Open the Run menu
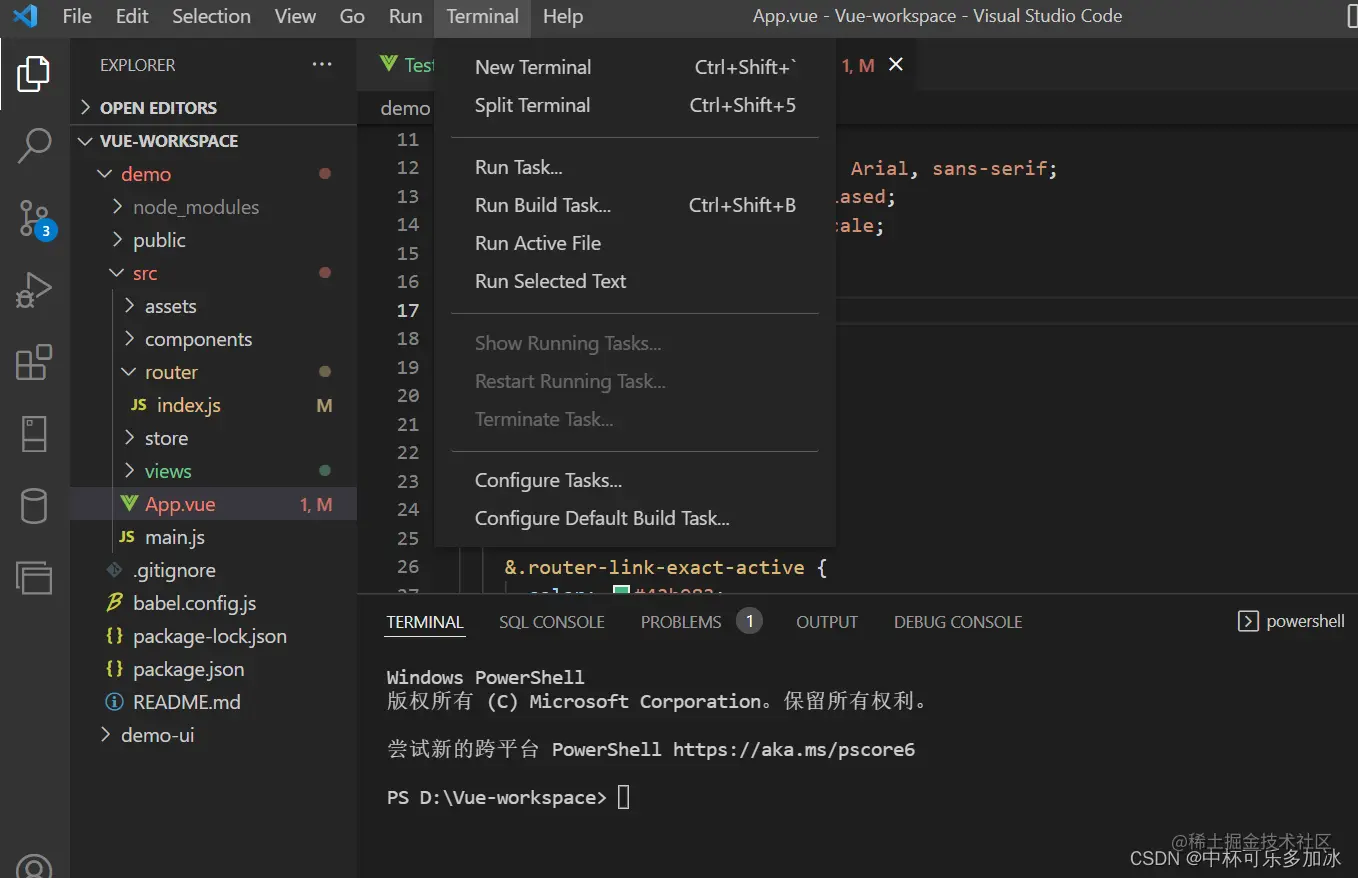 tap(405, 16)
